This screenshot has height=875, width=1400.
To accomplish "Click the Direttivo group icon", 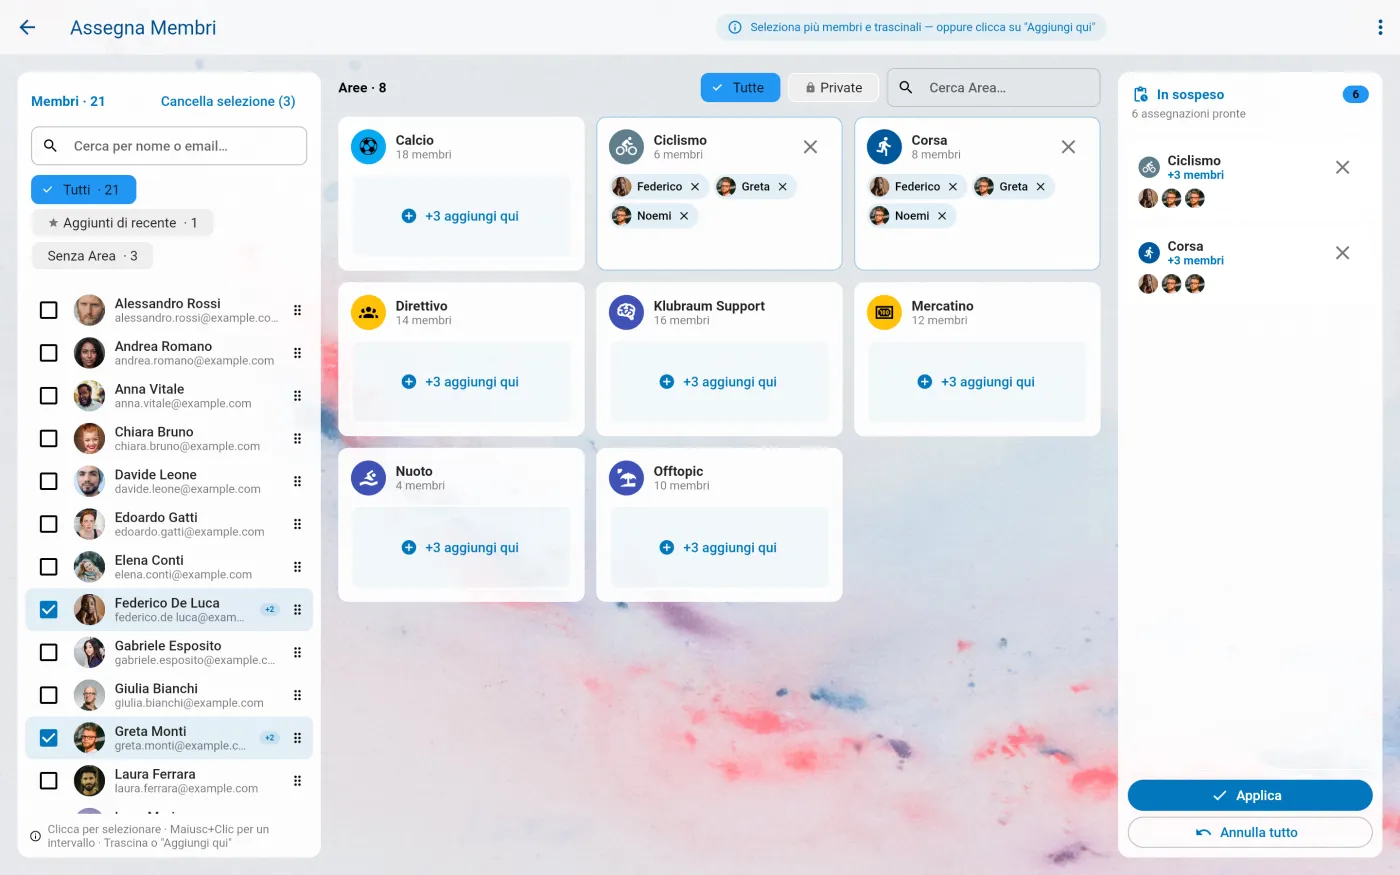I will pos(368,313).
